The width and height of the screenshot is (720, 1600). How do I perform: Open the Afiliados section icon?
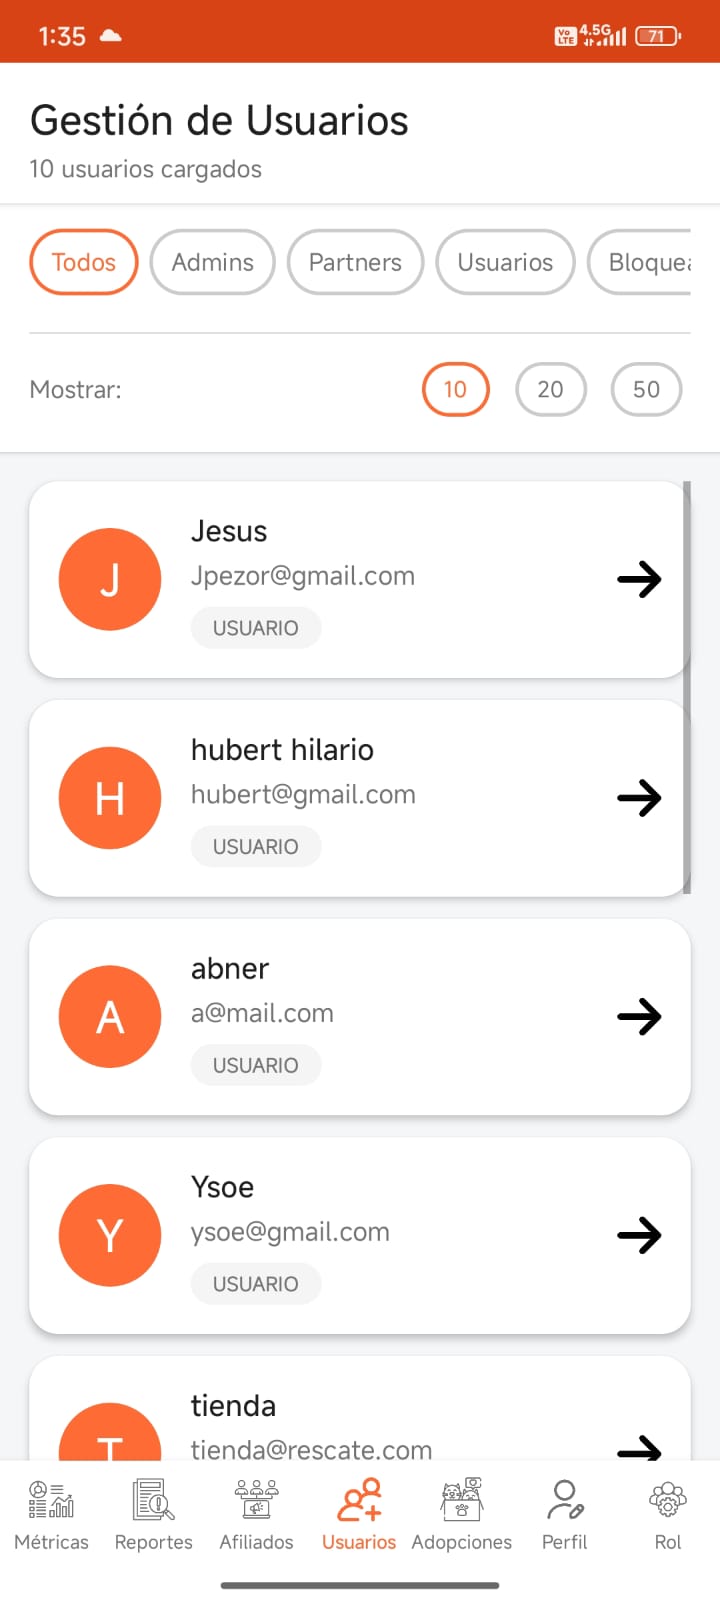coord(256,1500)
